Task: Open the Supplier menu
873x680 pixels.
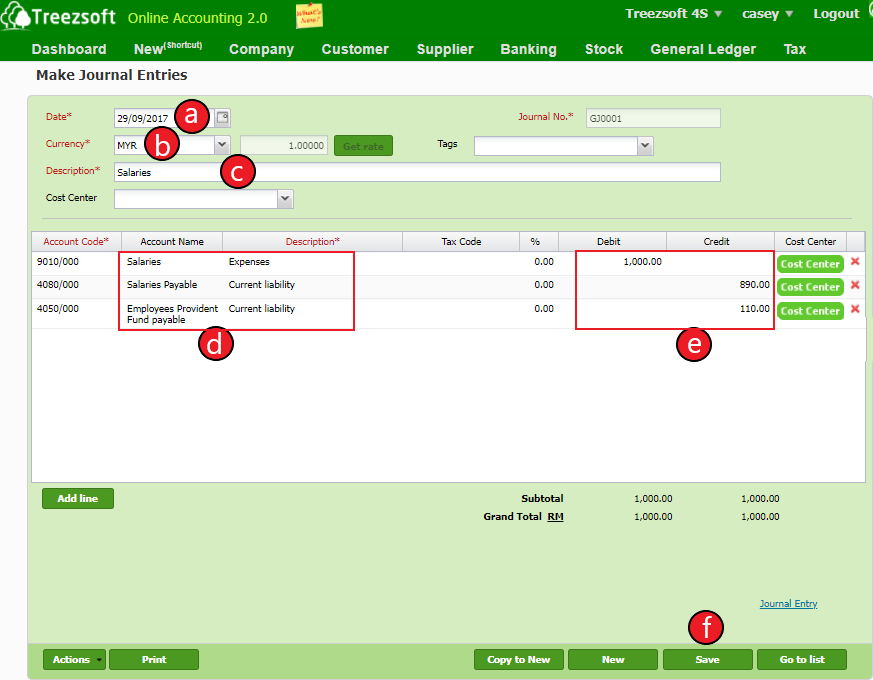Action: point(445,49)
